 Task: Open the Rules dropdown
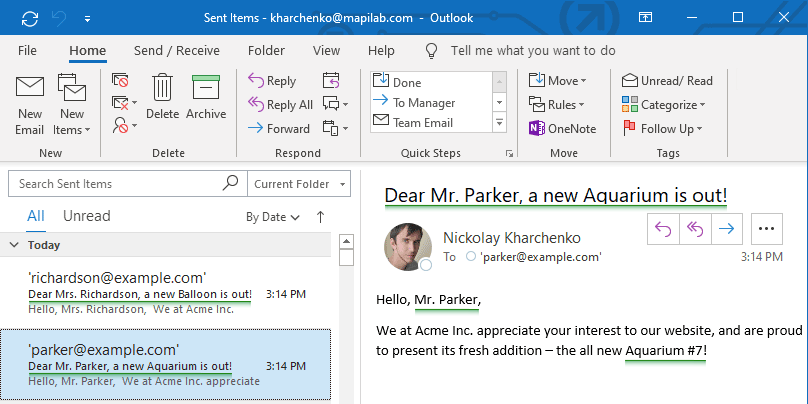[557, 105]
